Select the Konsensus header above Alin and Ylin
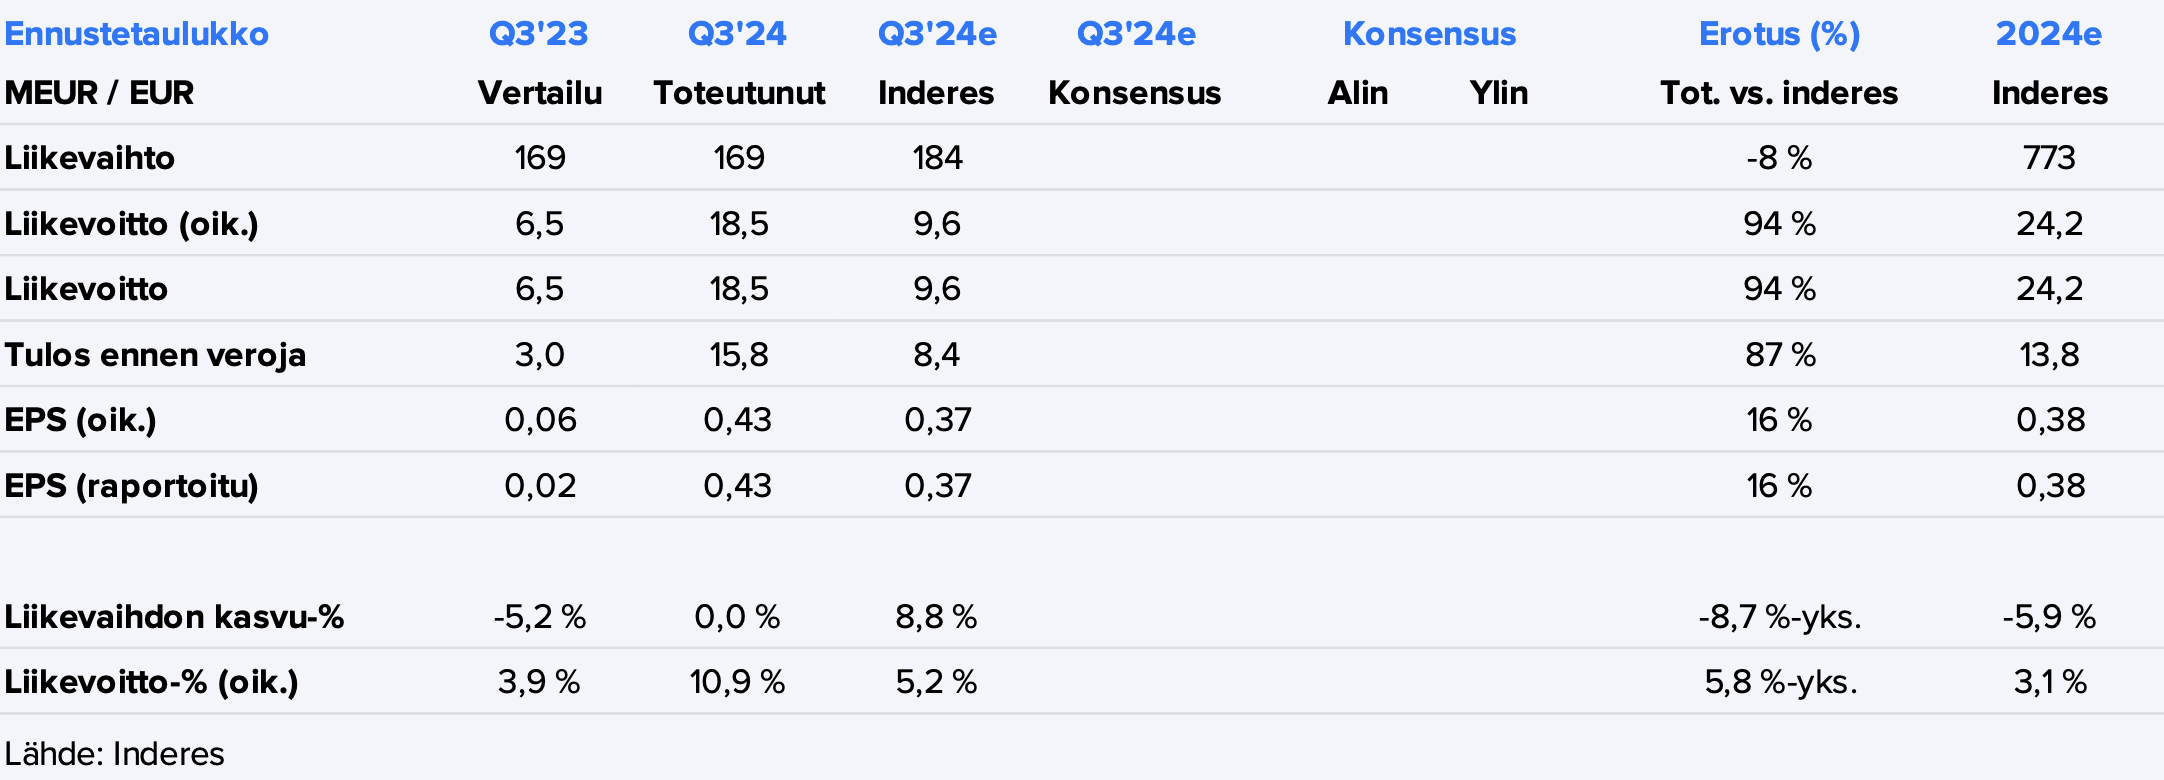This screenshot has height=780, width=2164. click(x=1429, y=34)
